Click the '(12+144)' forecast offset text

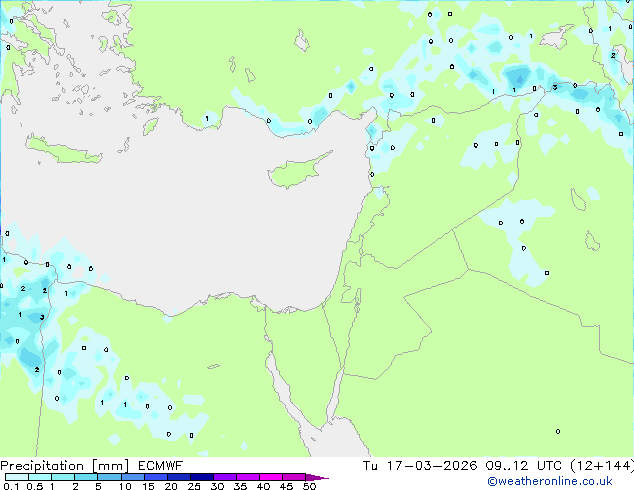pyautogui.click(x=602, y=466)
